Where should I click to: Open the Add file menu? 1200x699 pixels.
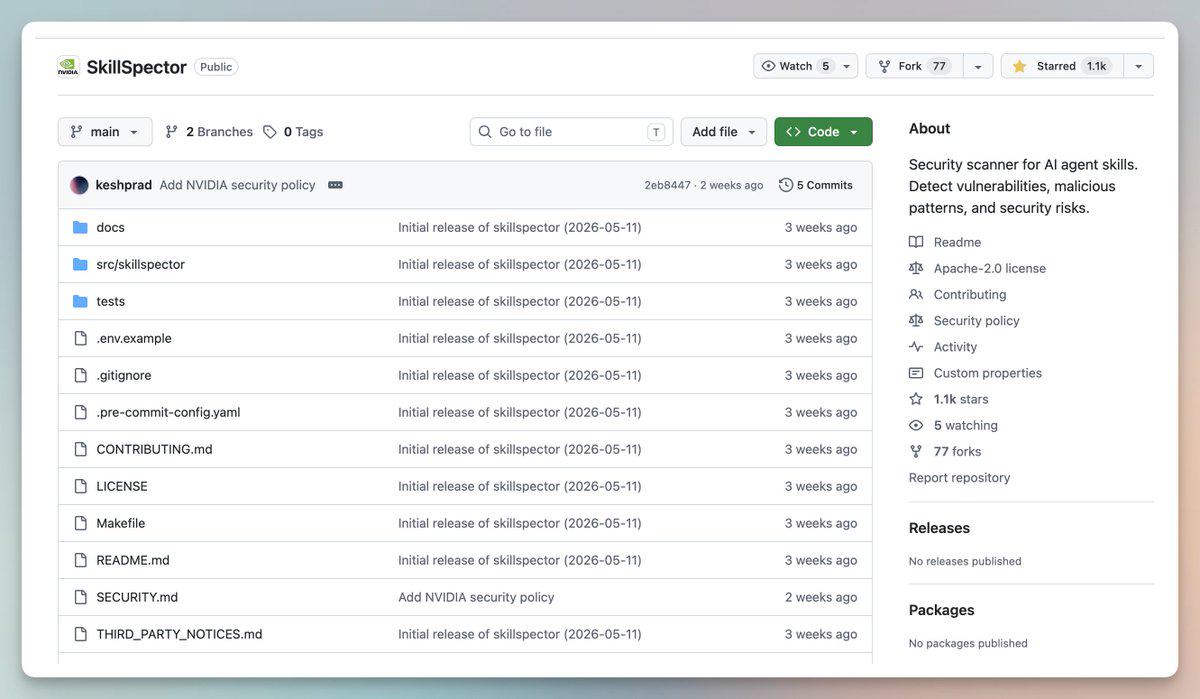724,132
